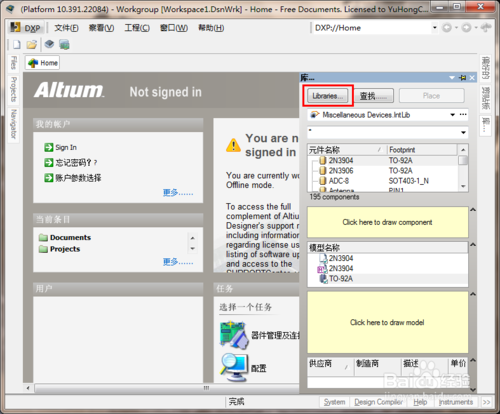Open the 察看(V) menu
Viewport: 500px width, 414px height.
pos(101,28)
